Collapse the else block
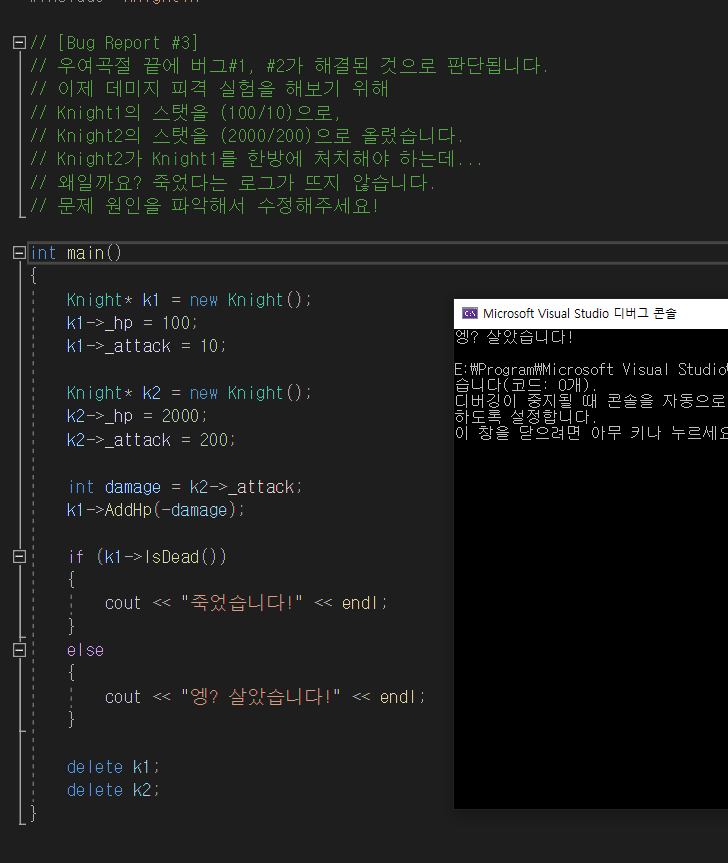The height and width of the screenshot is (863, 728). pos(19,650)
